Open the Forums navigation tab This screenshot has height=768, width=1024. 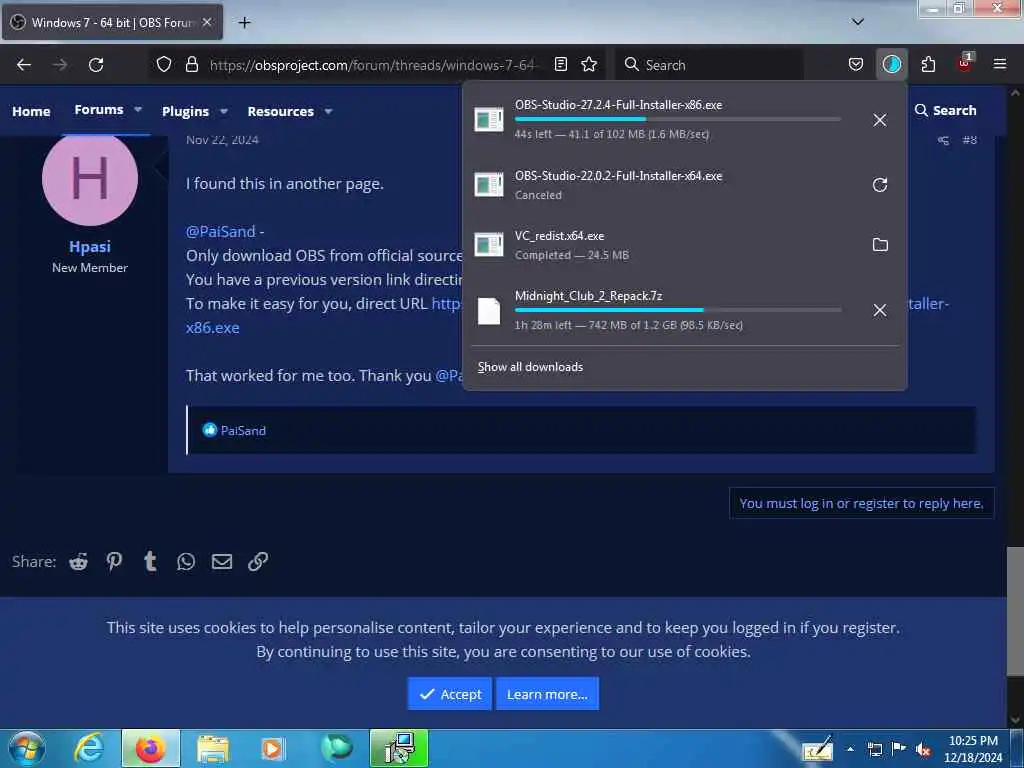click(99, 110)
